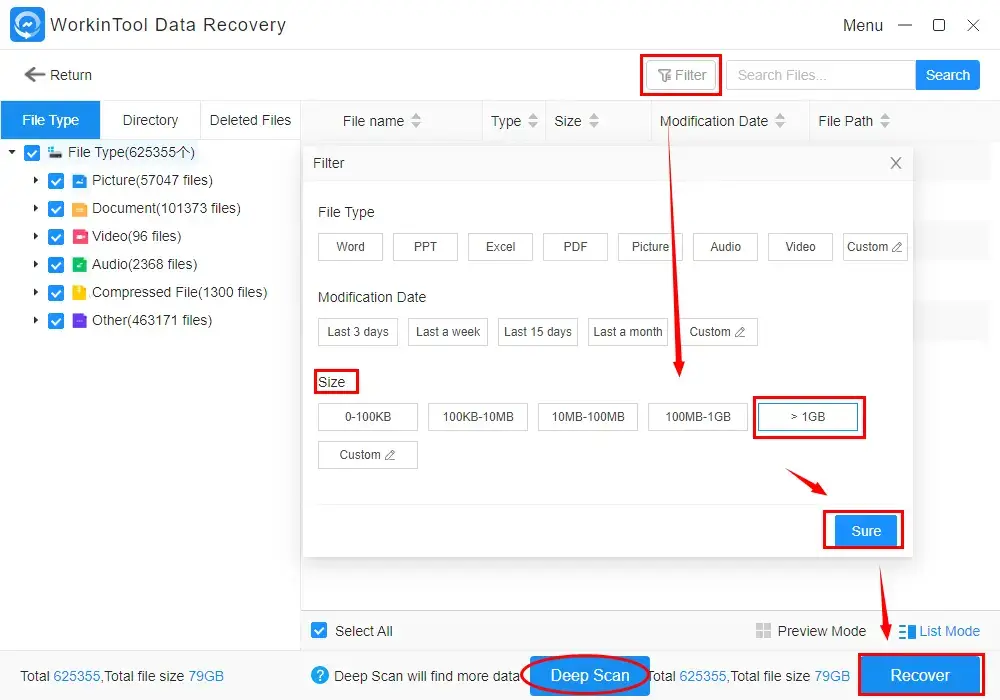Click the Compressed File icon in tree

click(80, 293)
